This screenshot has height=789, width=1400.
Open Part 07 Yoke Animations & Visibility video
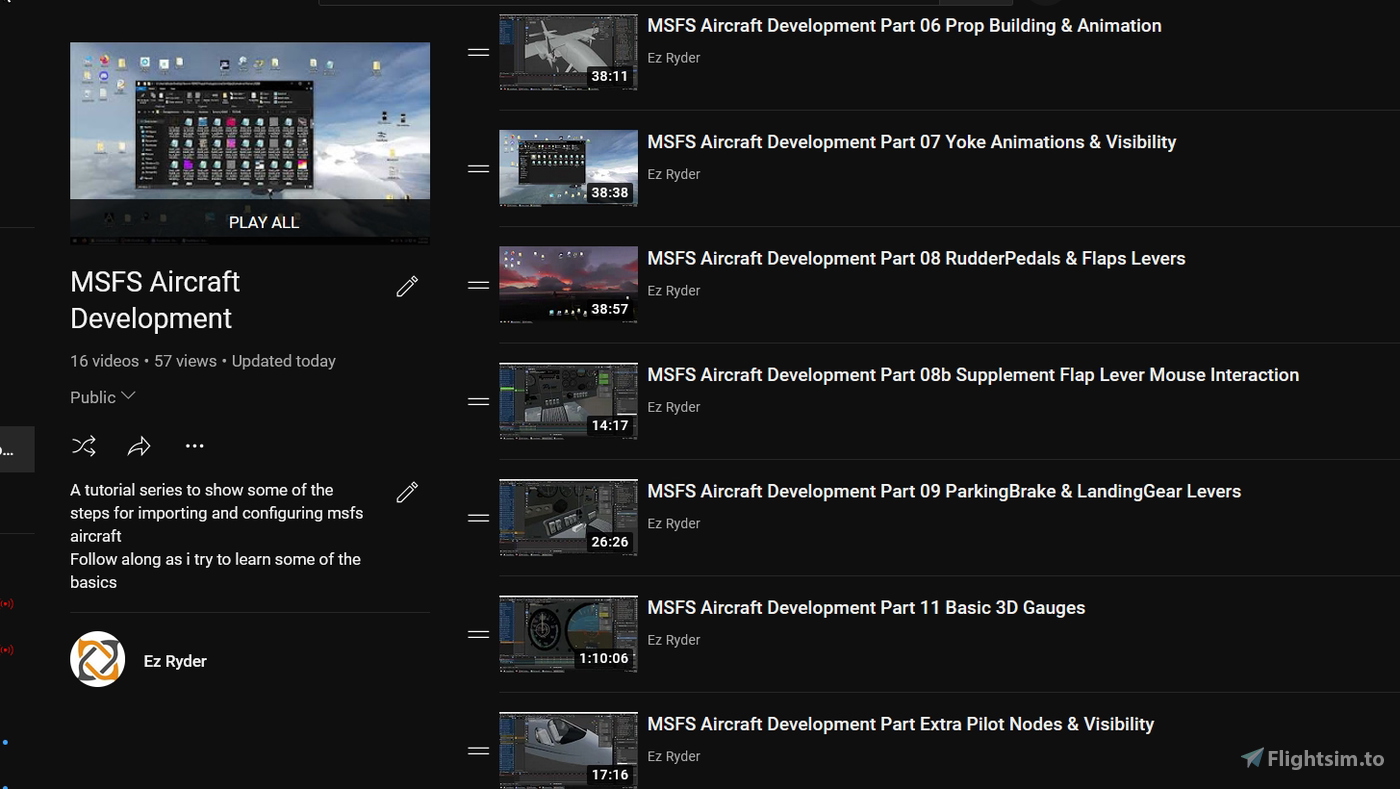coord(912,142)
